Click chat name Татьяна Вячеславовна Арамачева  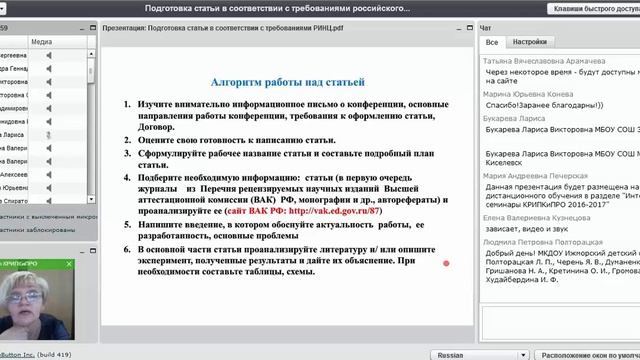[544, 61]
